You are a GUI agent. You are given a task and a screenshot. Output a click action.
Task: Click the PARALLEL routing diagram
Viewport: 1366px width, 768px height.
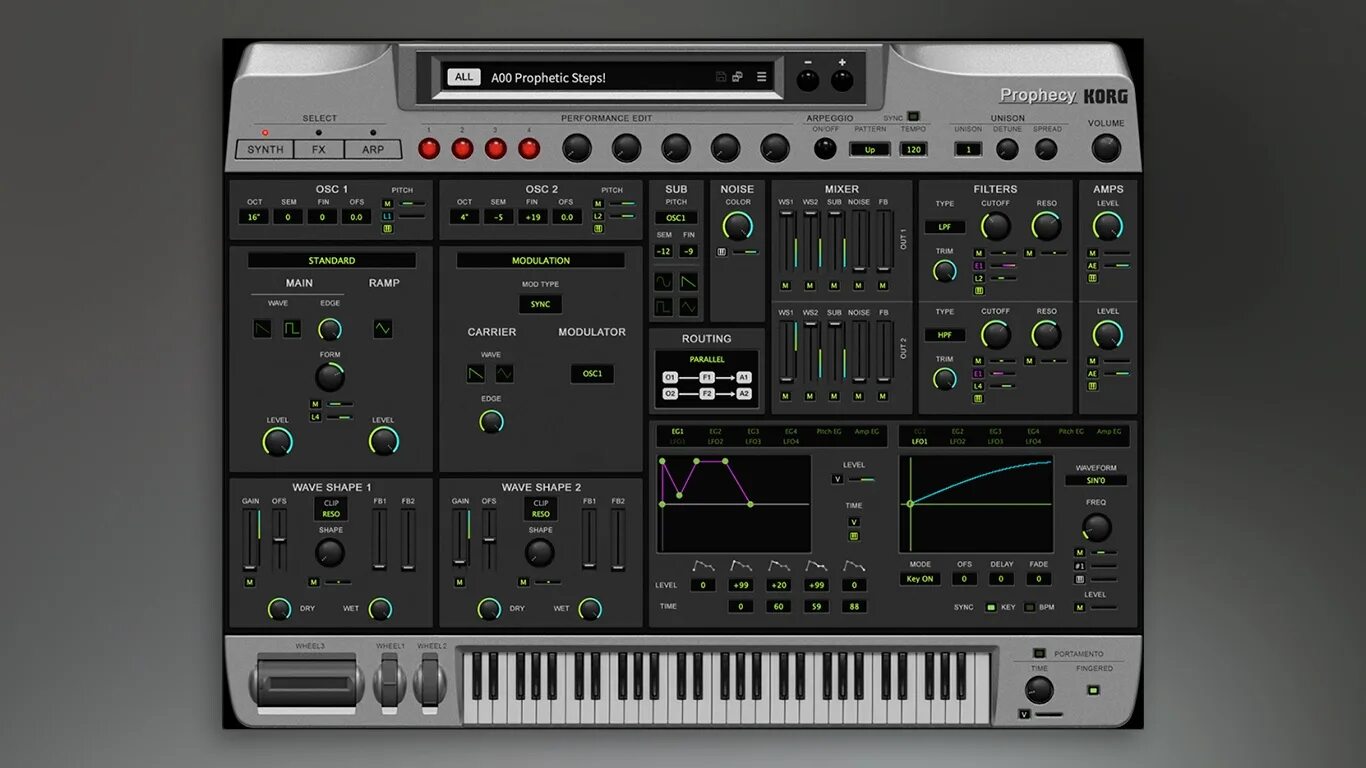706,378
